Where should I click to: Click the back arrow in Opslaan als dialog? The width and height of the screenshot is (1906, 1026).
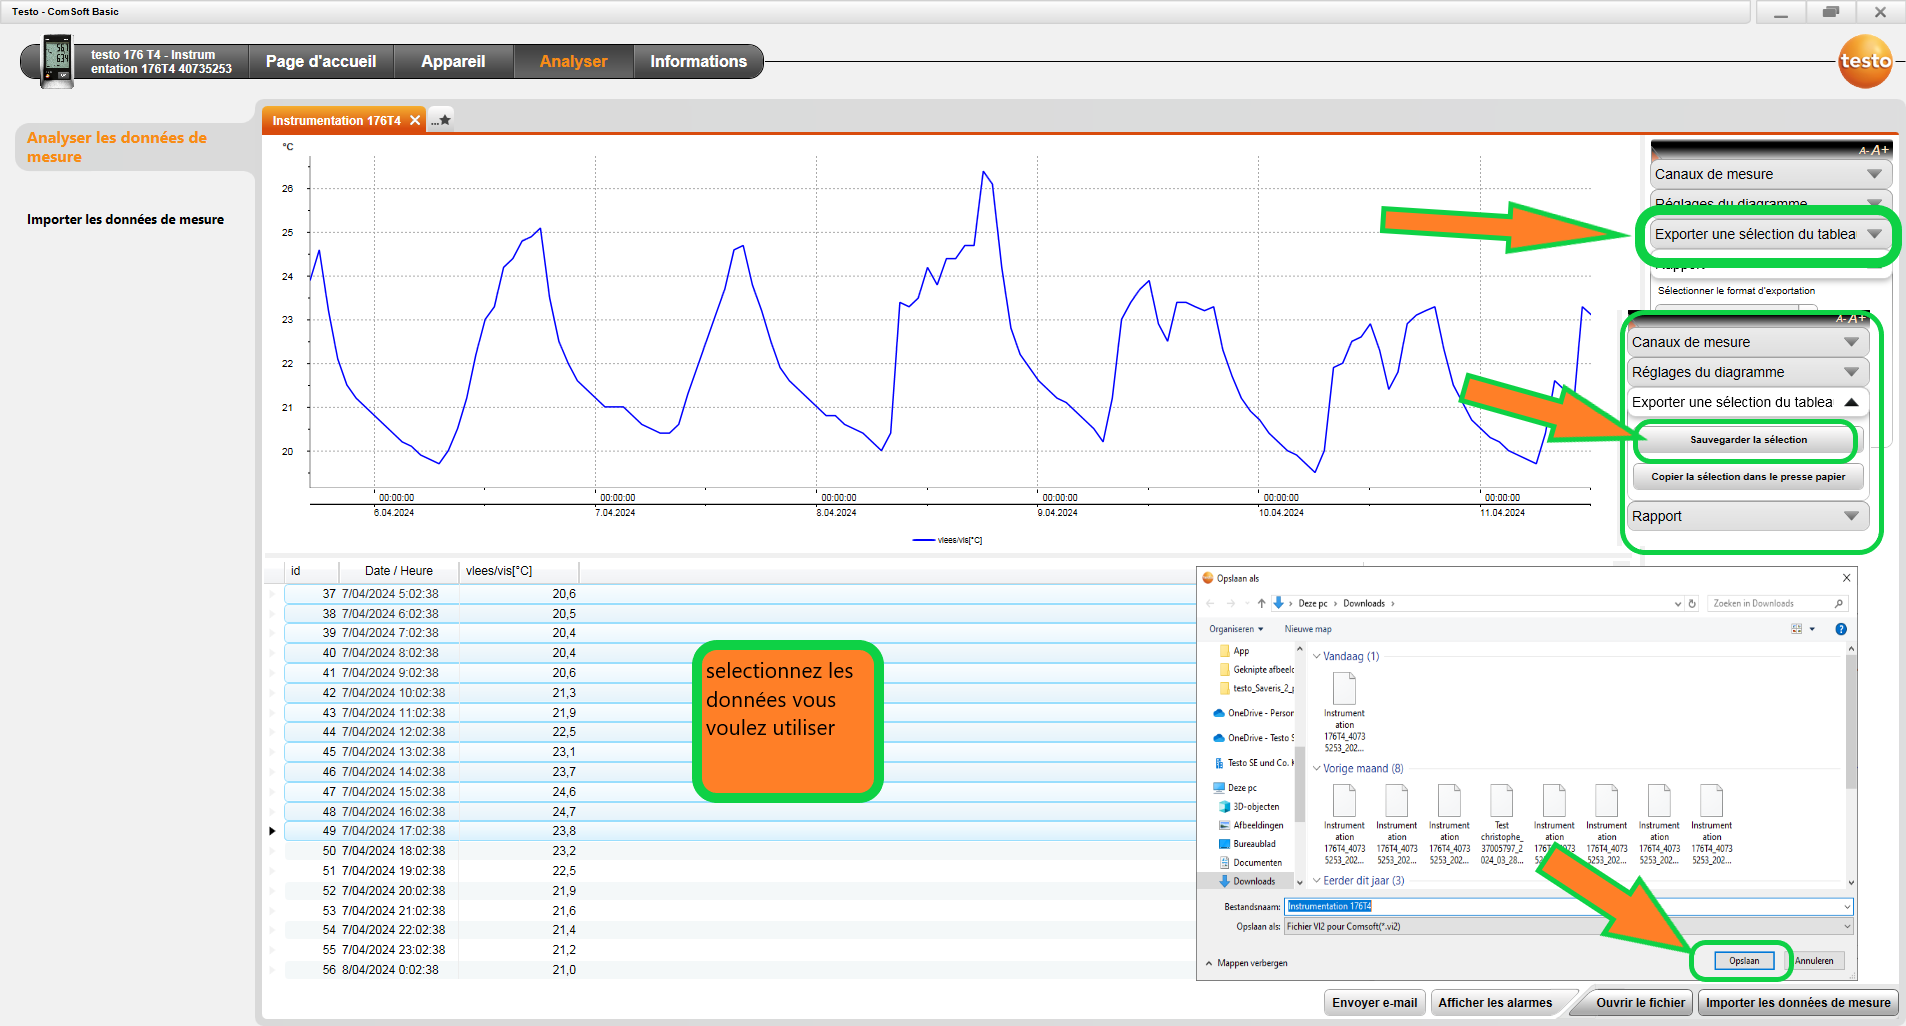click(x=1210, y=603)
